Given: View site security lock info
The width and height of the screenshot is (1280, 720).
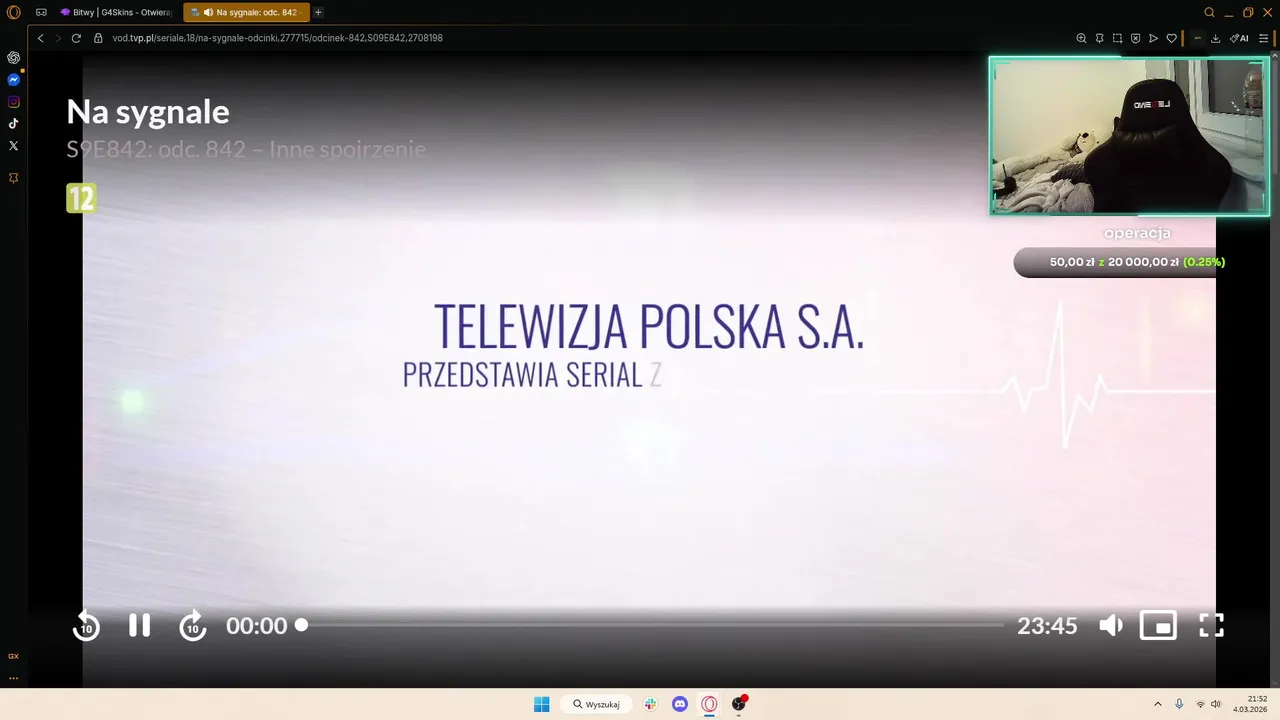Looking at the screenshot, I should pos(98,38).
